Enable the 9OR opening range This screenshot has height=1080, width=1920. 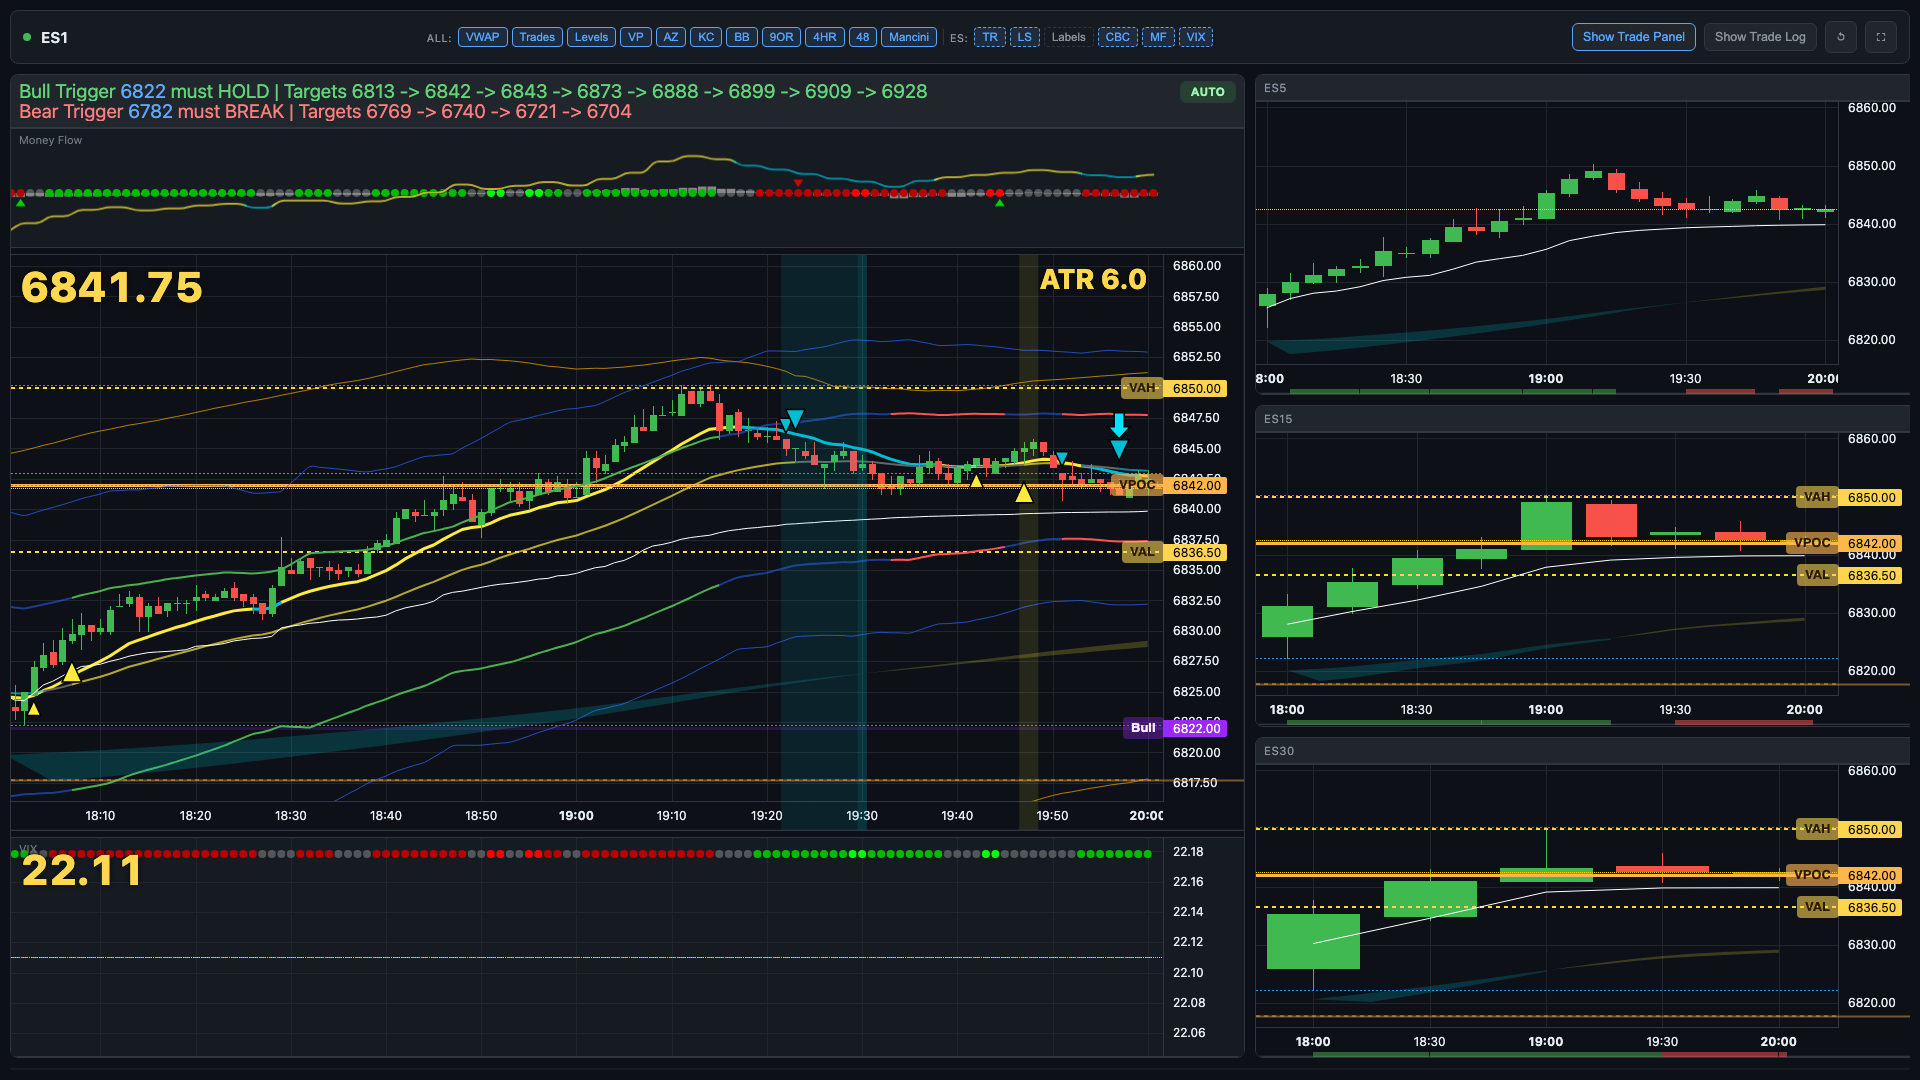pyautogui.click(x=781, y=36)
